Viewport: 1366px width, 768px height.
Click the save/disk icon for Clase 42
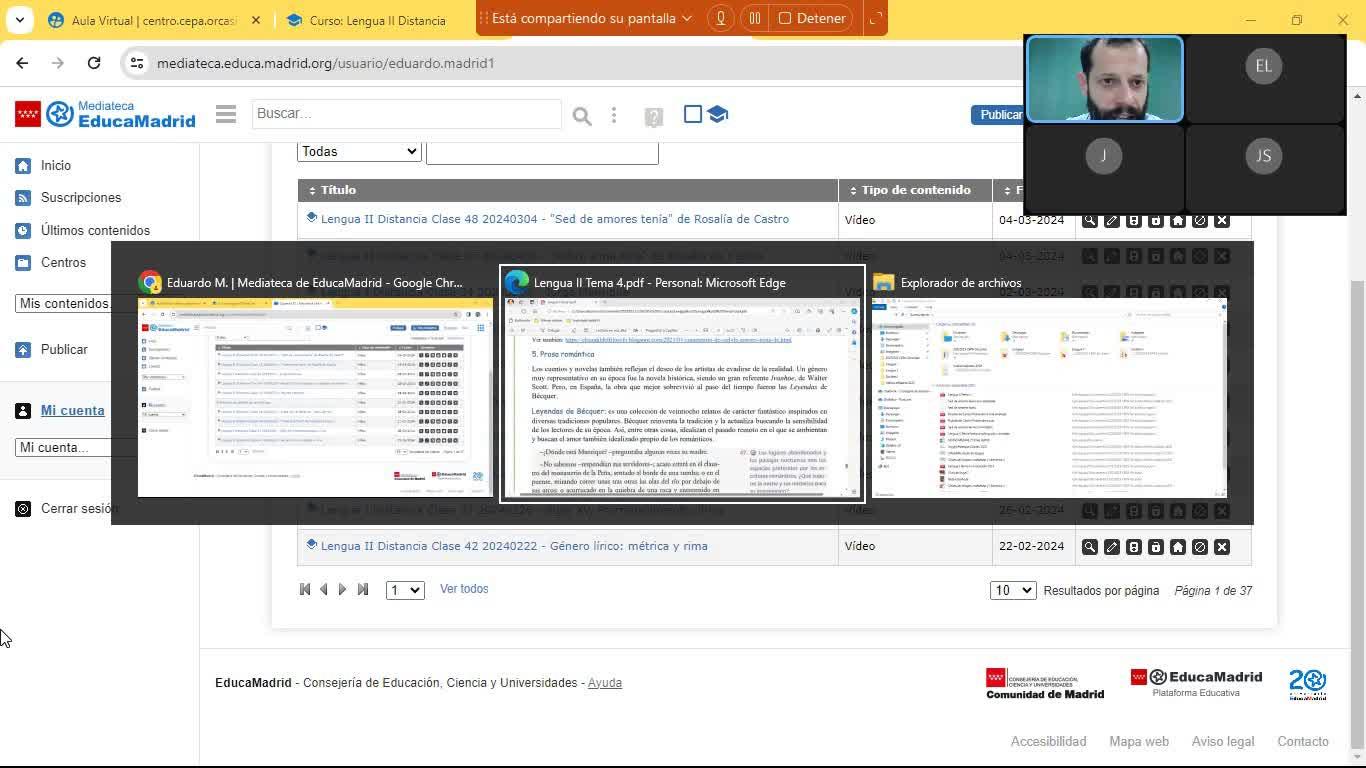(x=1134, y=547)
